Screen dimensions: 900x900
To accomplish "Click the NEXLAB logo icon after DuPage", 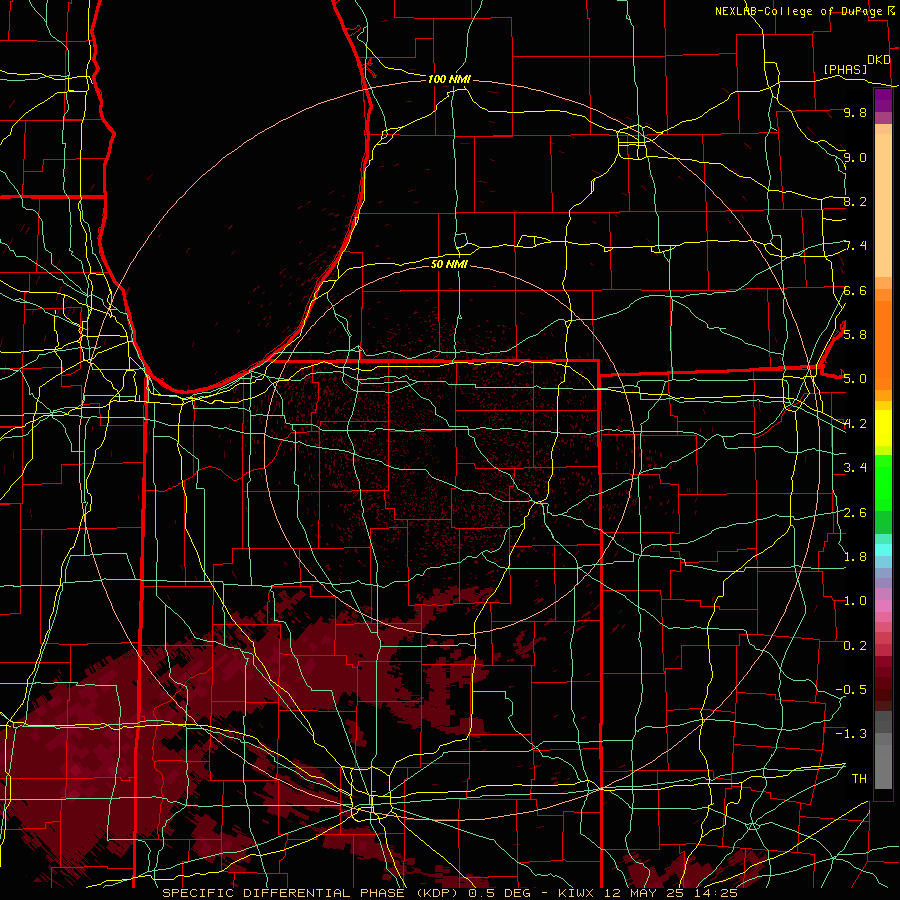I will [890, 10].
